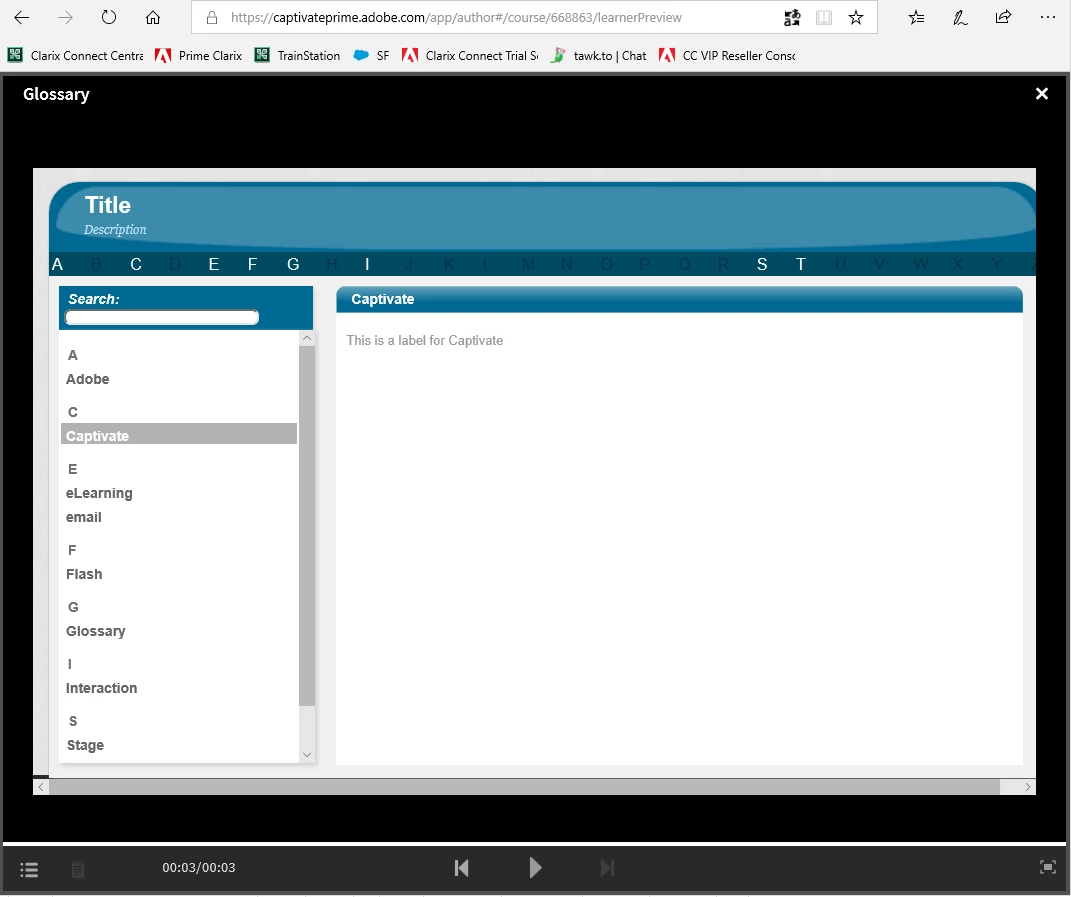Jump to letter F in alphabet bar

tap(252, 264)
